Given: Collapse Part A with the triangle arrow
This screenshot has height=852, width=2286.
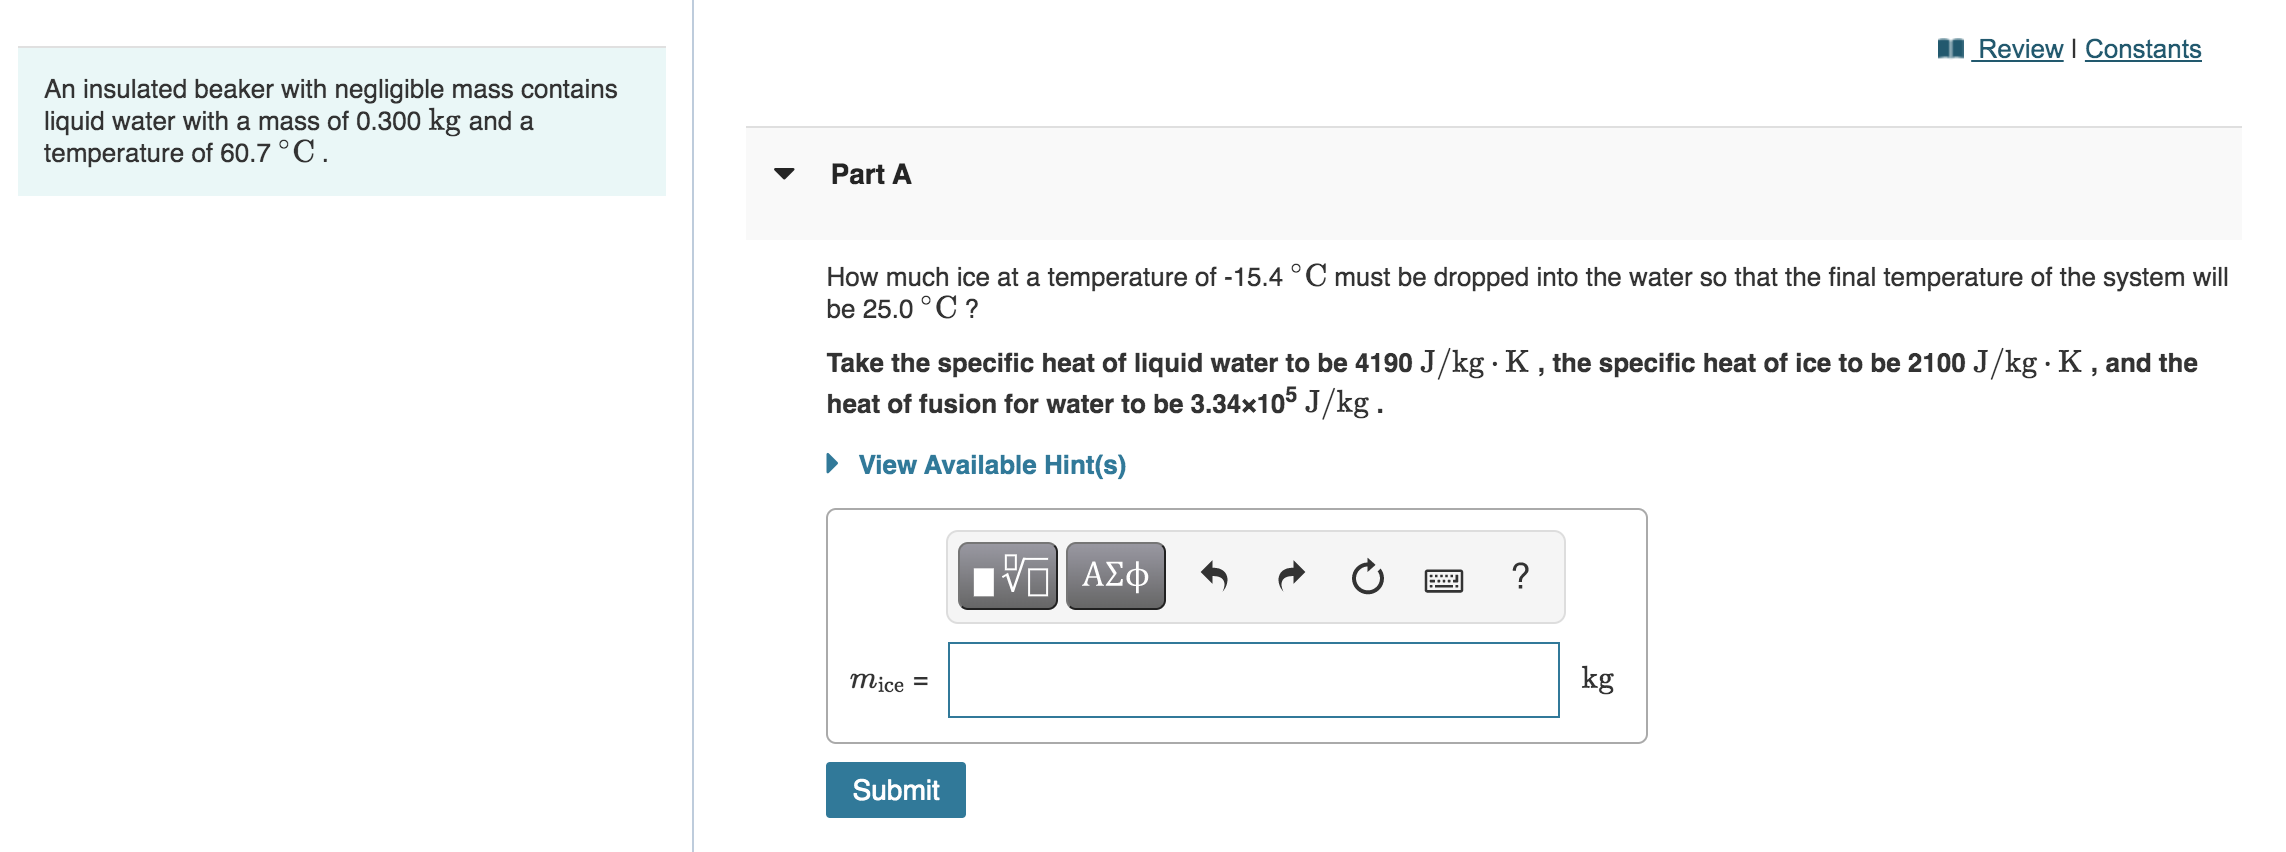Looking at the screenshot, I should point(784,174).
